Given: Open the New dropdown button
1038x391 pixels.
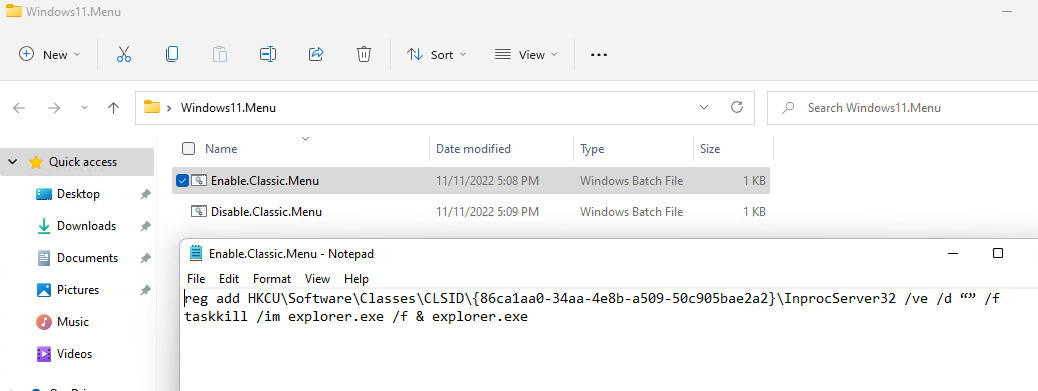Looking at the screenshot, I should click(x=50, y=54).
